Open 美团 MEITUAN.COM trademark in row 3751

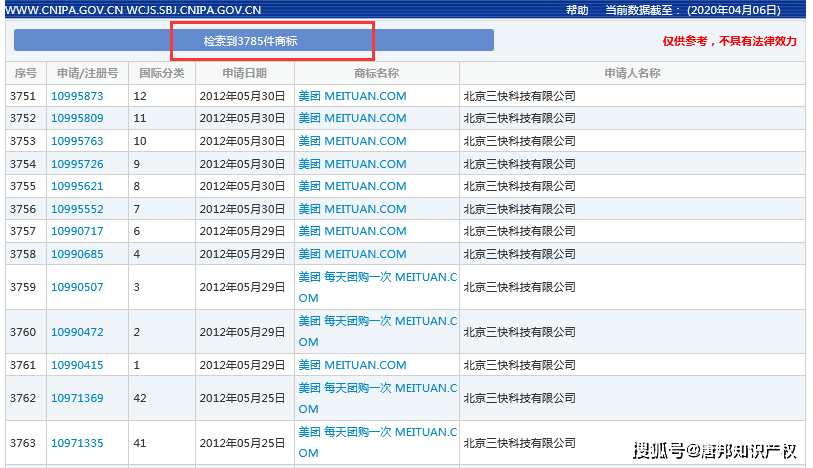pyautogui.click(x=353, y=96)
